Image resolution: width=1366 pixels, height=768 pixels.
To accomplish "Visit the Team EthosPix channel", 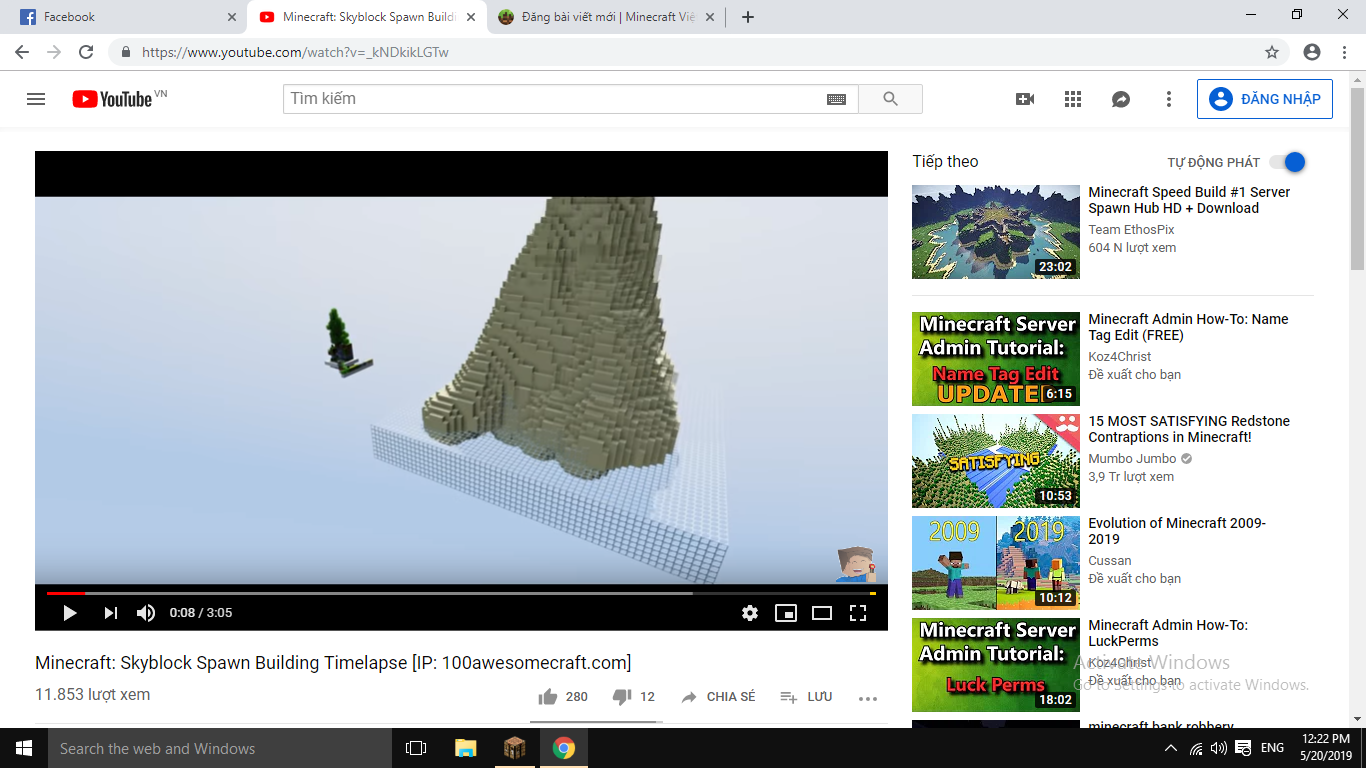I will pyautogui.click(x=1131, y=230).
